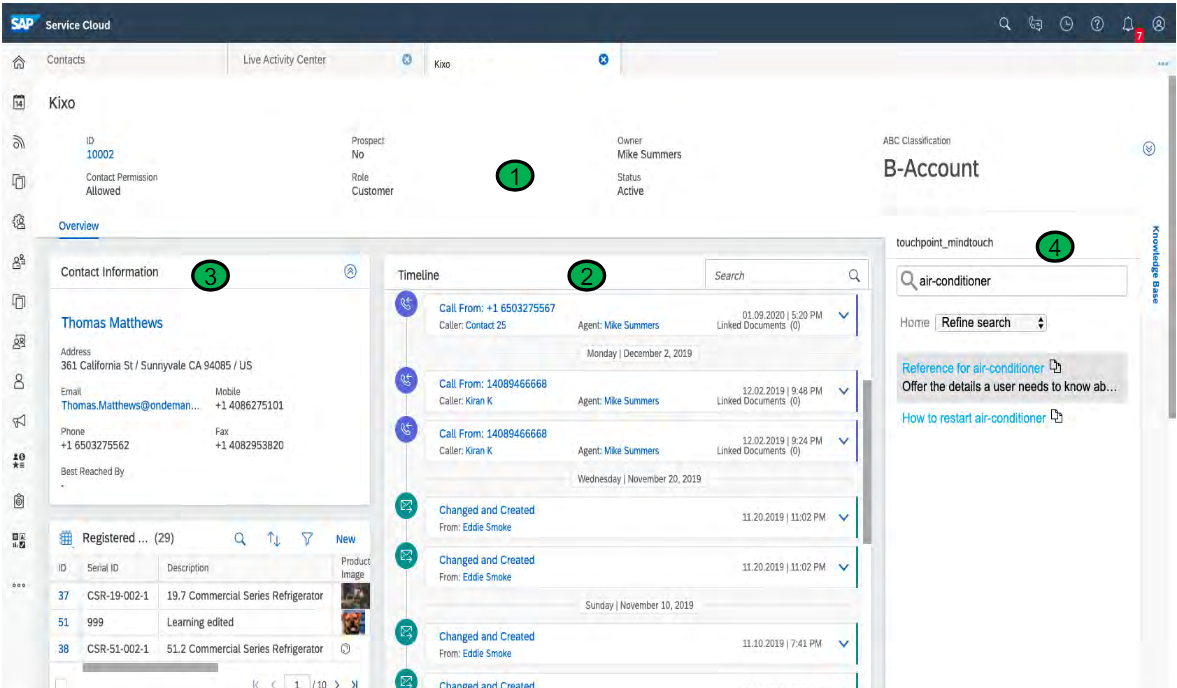The image size is (1177, 688).
Task: Expand the 9:24 PM call entry chevron
Action: coord(844,441)
